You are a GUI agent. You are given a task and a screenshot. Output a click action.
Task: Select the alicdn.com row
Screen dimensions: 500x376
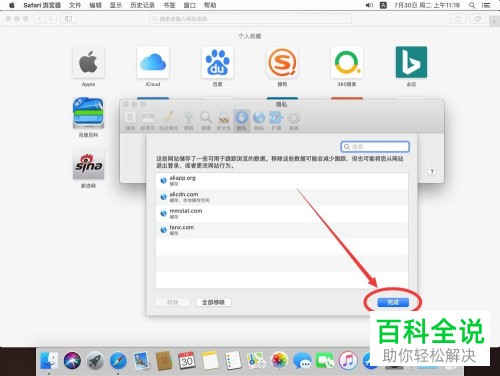pos(282,197)
